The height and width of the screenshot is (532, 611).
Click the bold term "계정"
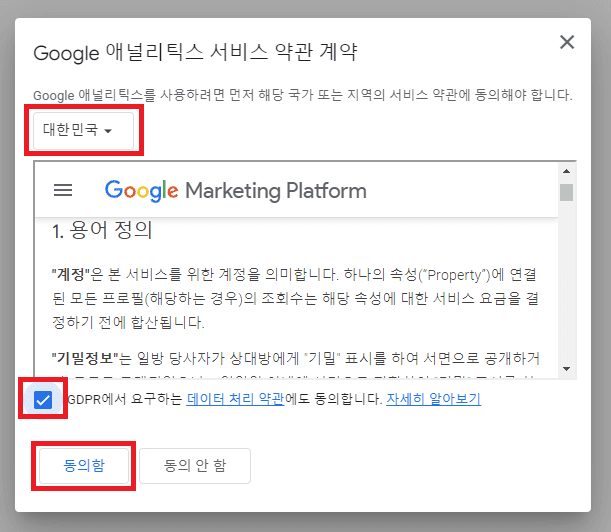click(71, 275)
